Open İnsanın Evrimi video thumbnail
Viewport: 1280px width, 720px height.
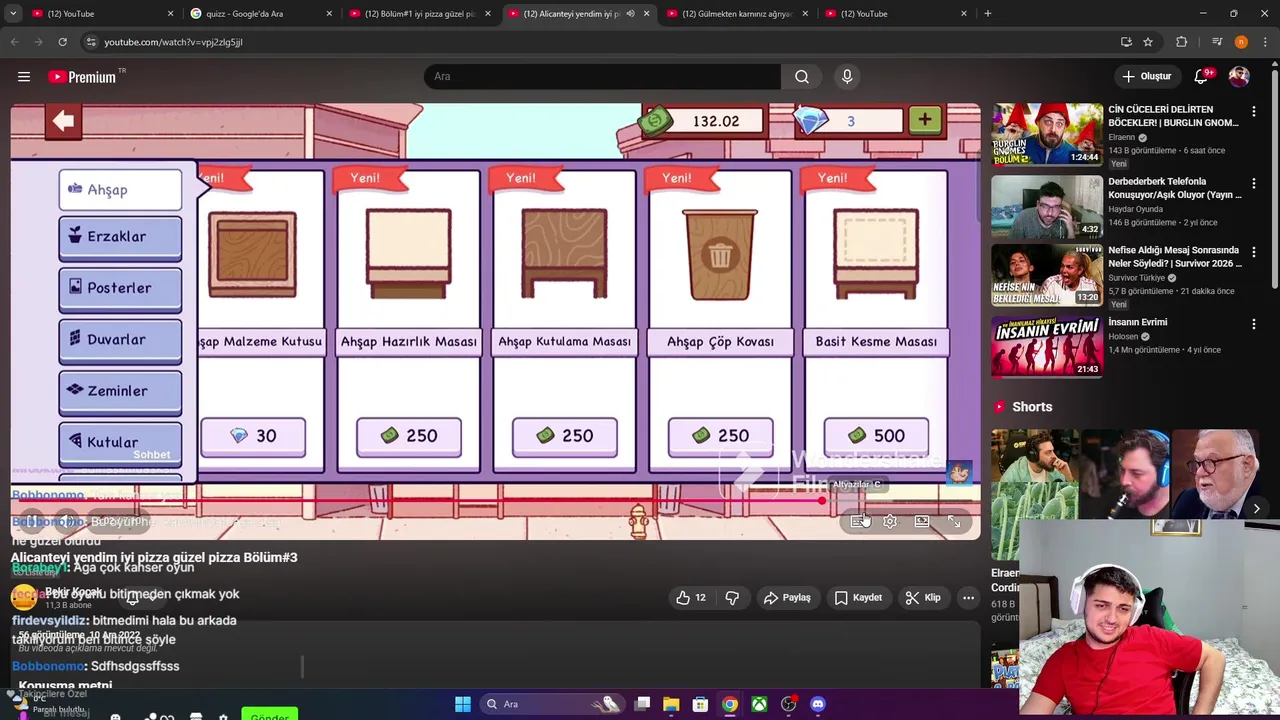tap(1047, 347)
